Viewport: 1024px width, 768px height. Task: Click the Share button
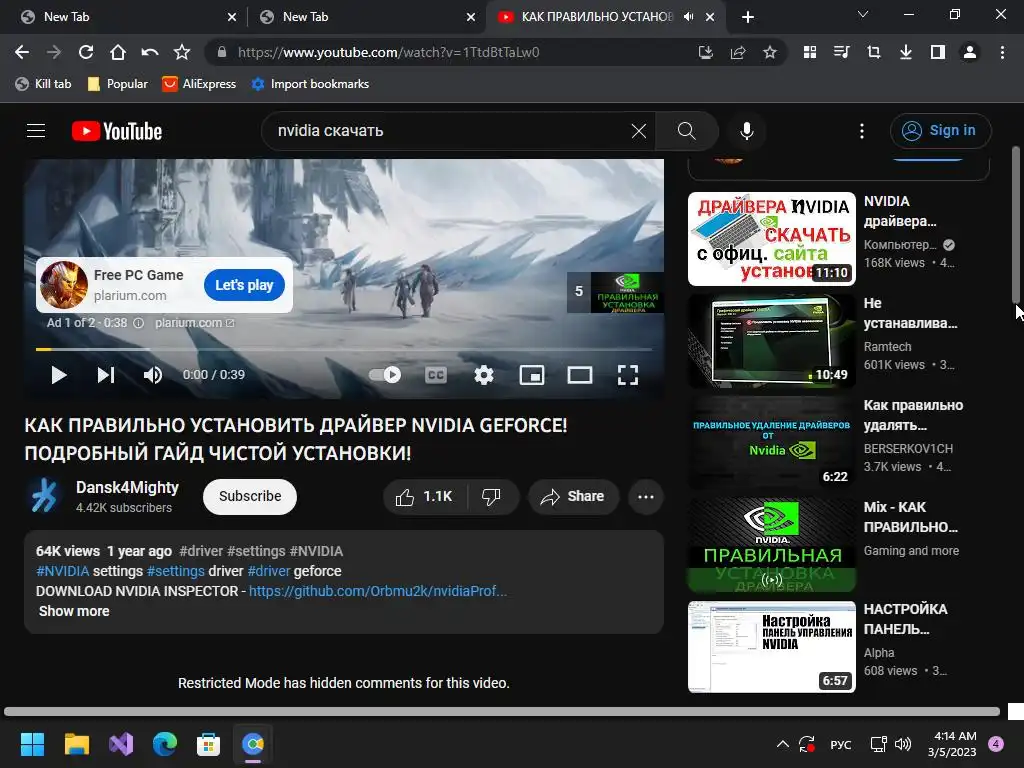pos(573,496)
